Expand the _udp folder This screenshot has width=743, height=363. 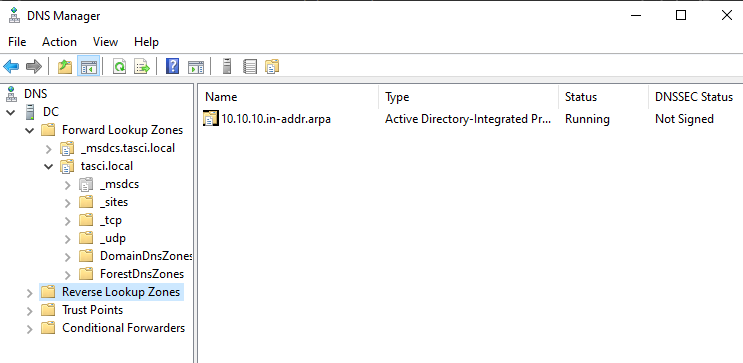coord(68,239)
